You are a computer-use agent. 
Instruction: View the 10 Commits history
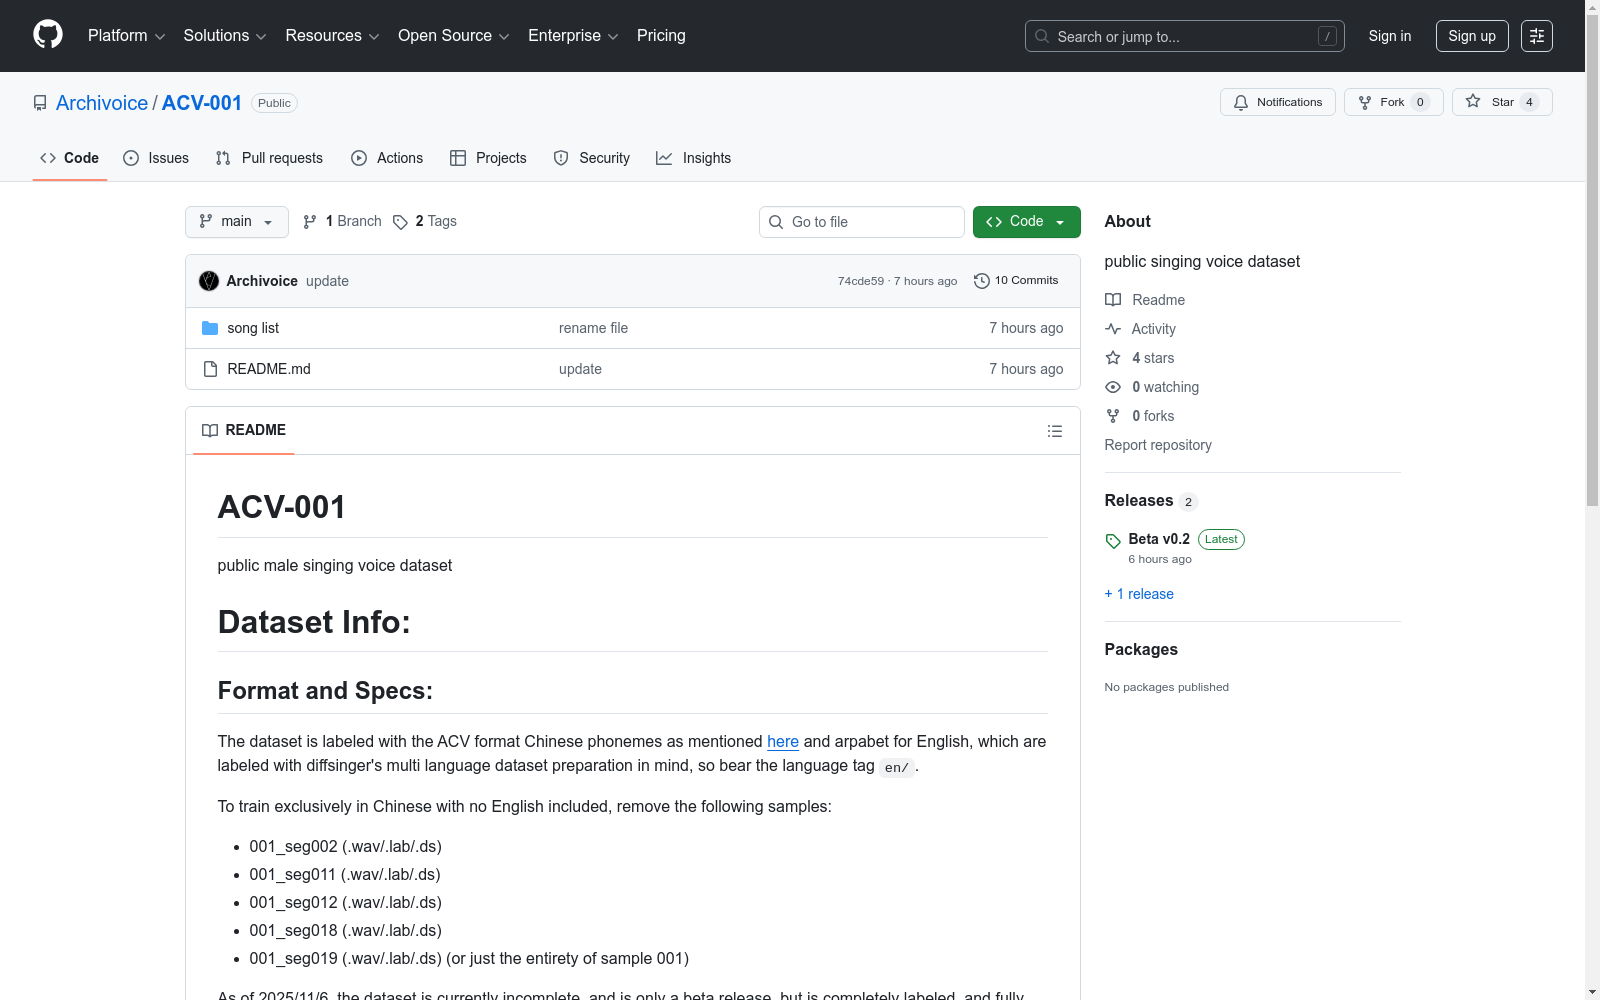click(x=1016, y=281)
